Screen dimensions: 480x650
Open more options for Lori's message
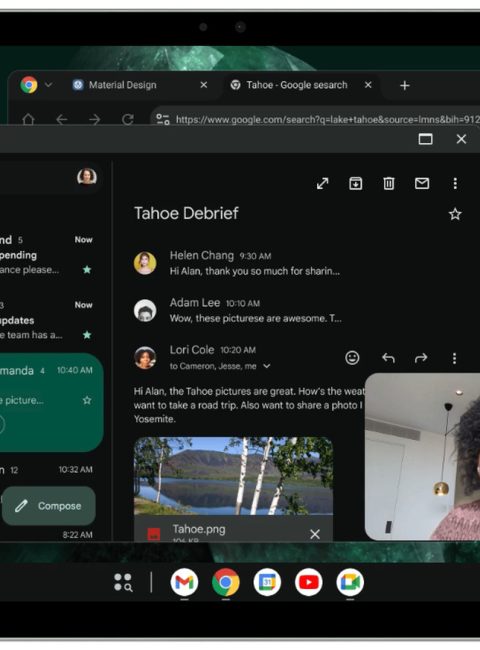click(x=455, y=358)
